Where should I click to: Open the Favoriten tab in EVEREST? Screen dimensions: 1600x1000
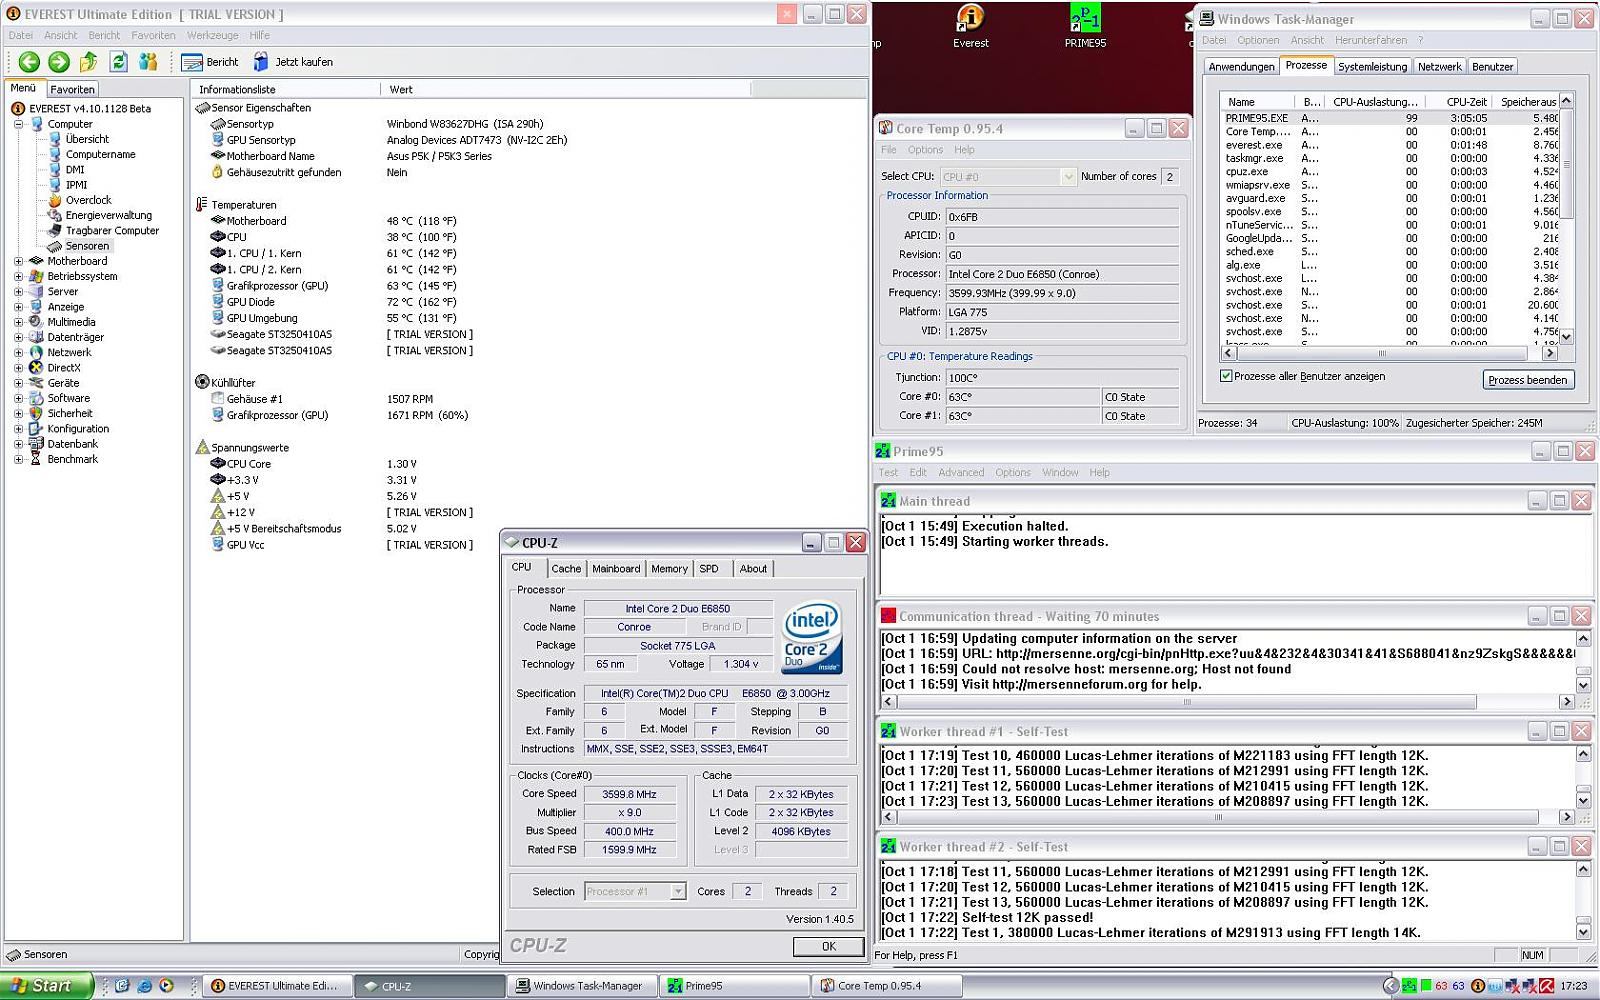72,89
